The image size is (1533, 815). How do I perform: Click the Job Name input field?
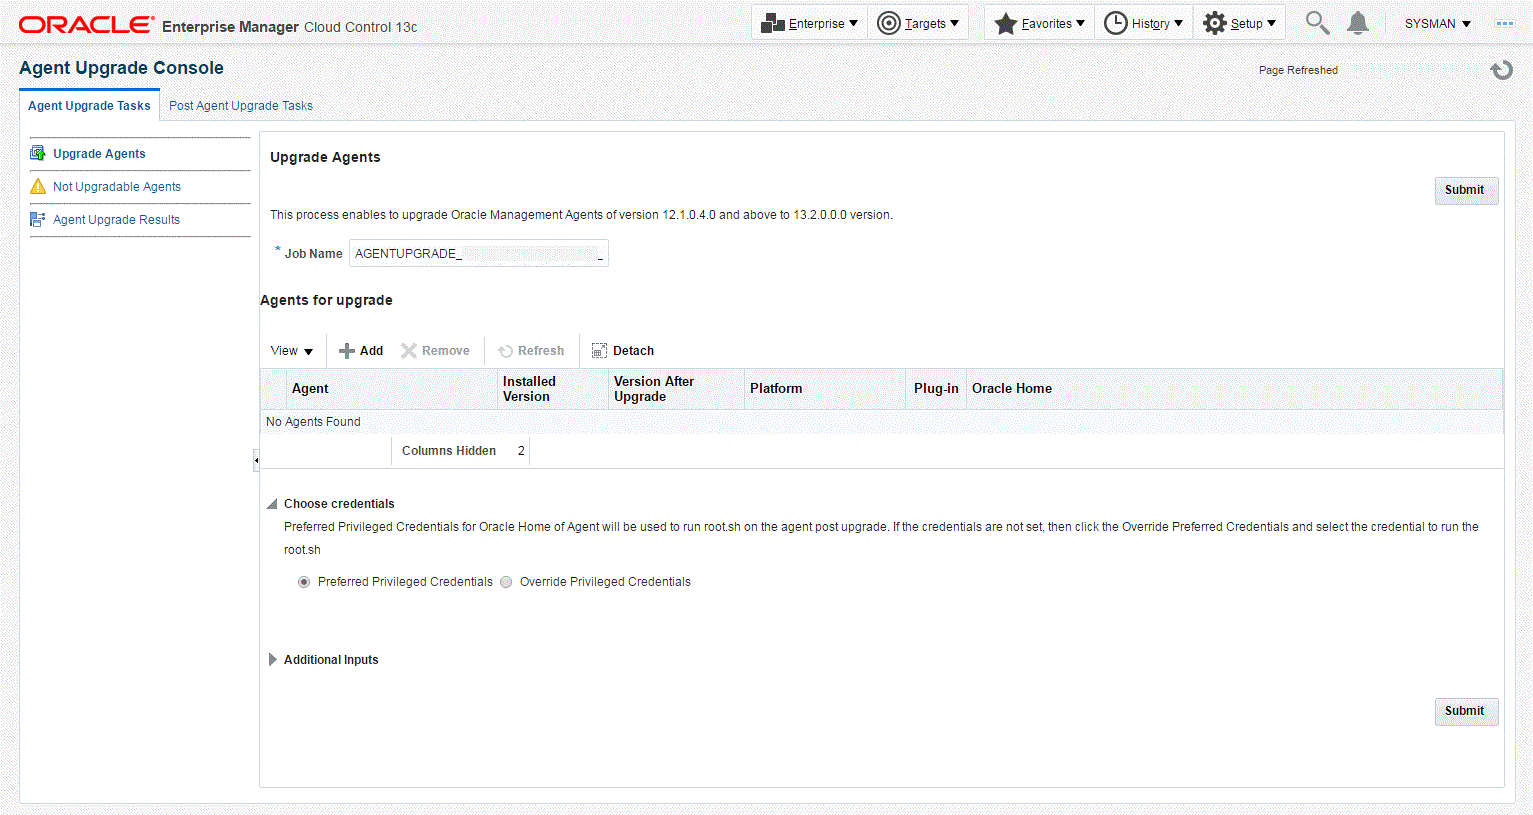point(479,253)
